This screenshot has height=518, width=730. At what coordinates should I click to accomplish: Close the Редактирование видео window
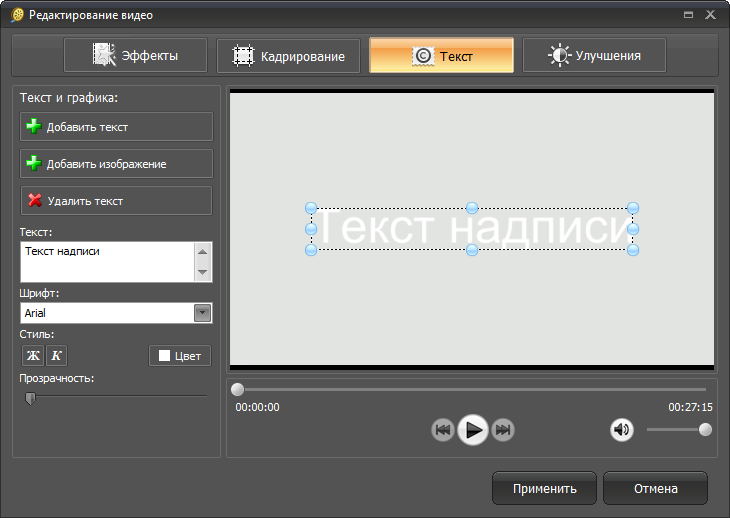[x=710, y=15]
